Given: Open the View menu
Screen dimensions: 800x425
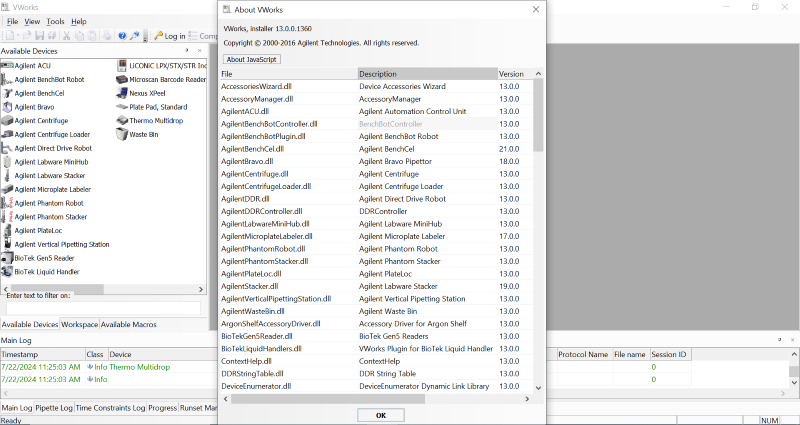Looking at the screenshot, I should click(x=32, y=21).
